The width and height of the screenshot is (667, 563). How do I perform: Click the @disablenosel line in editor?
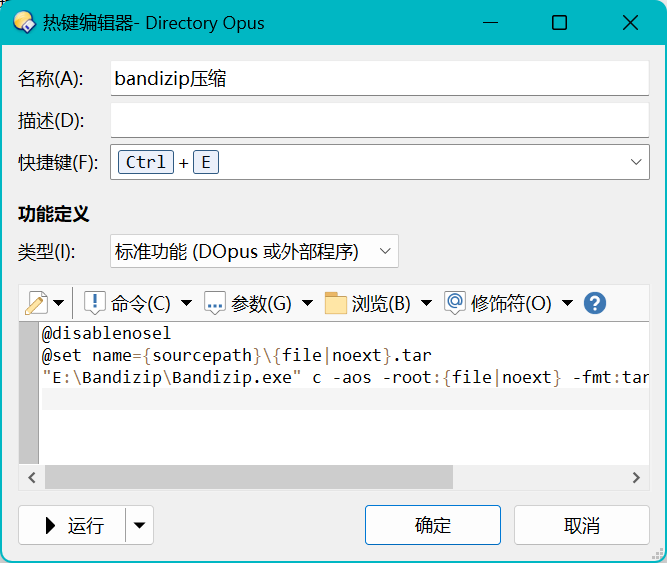pyautogui.click(x=106, y=333)
